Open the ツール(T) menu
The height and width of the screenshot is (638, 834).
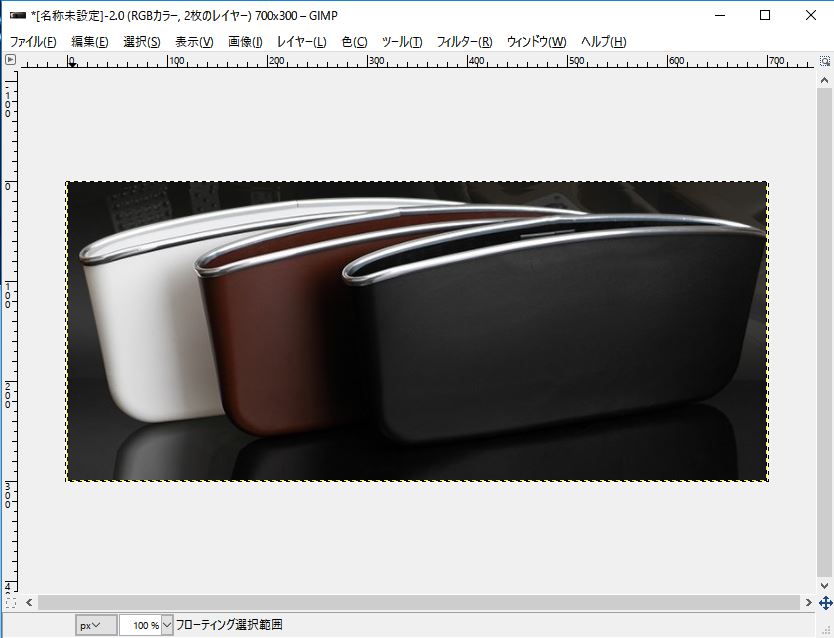coord(402,41)
